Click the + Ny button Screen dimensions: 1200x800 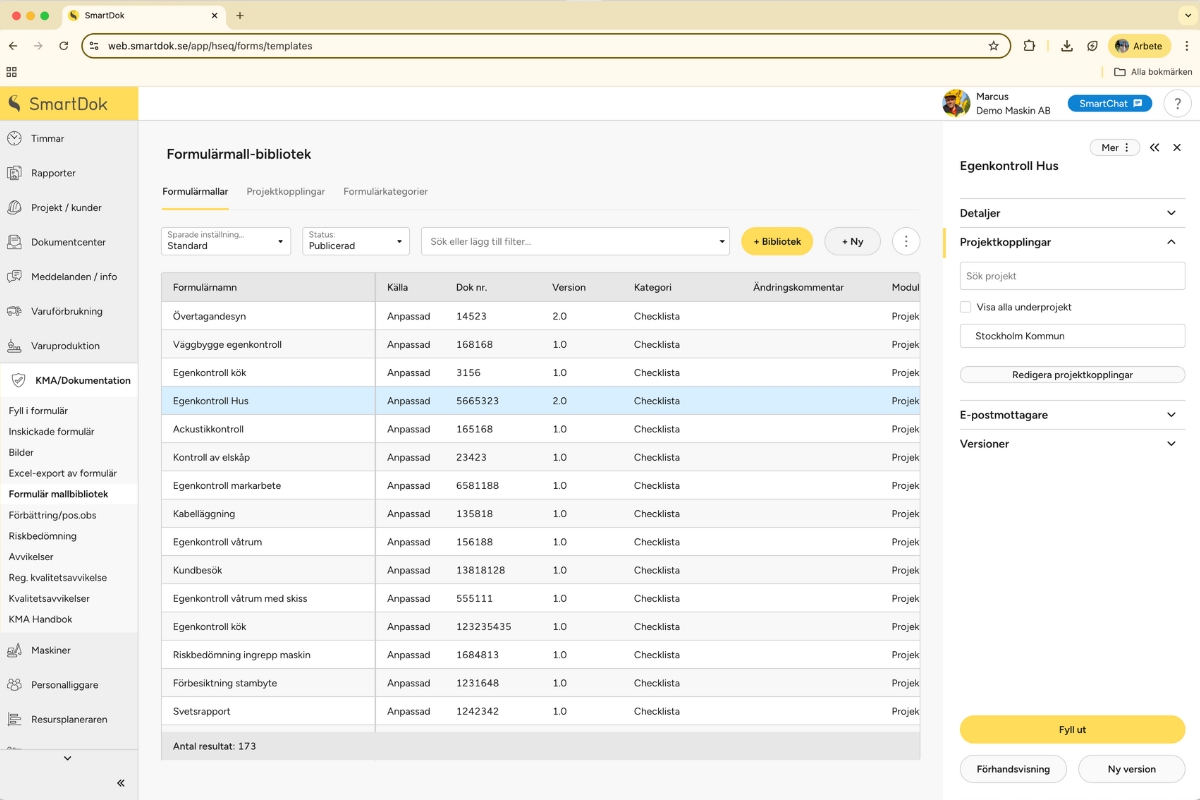[x=852, y=241]
